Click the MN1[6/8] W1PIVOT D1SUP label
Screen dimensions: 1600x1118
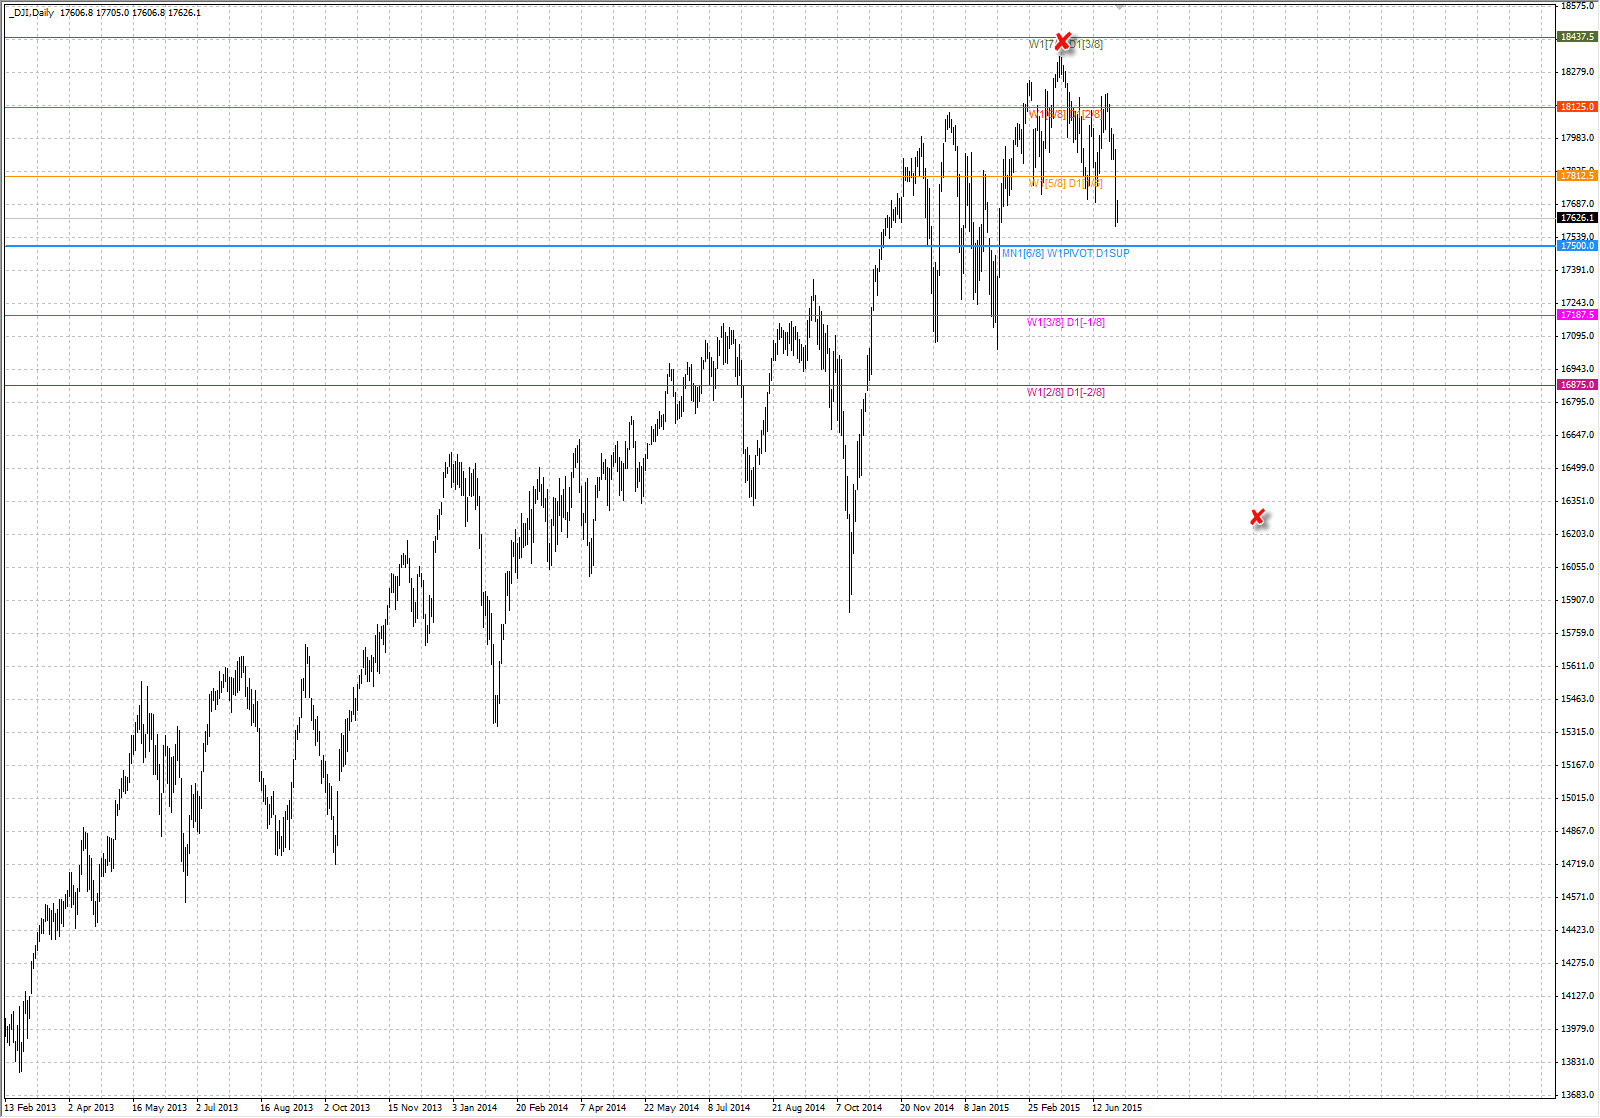[x=1065, y=254]
